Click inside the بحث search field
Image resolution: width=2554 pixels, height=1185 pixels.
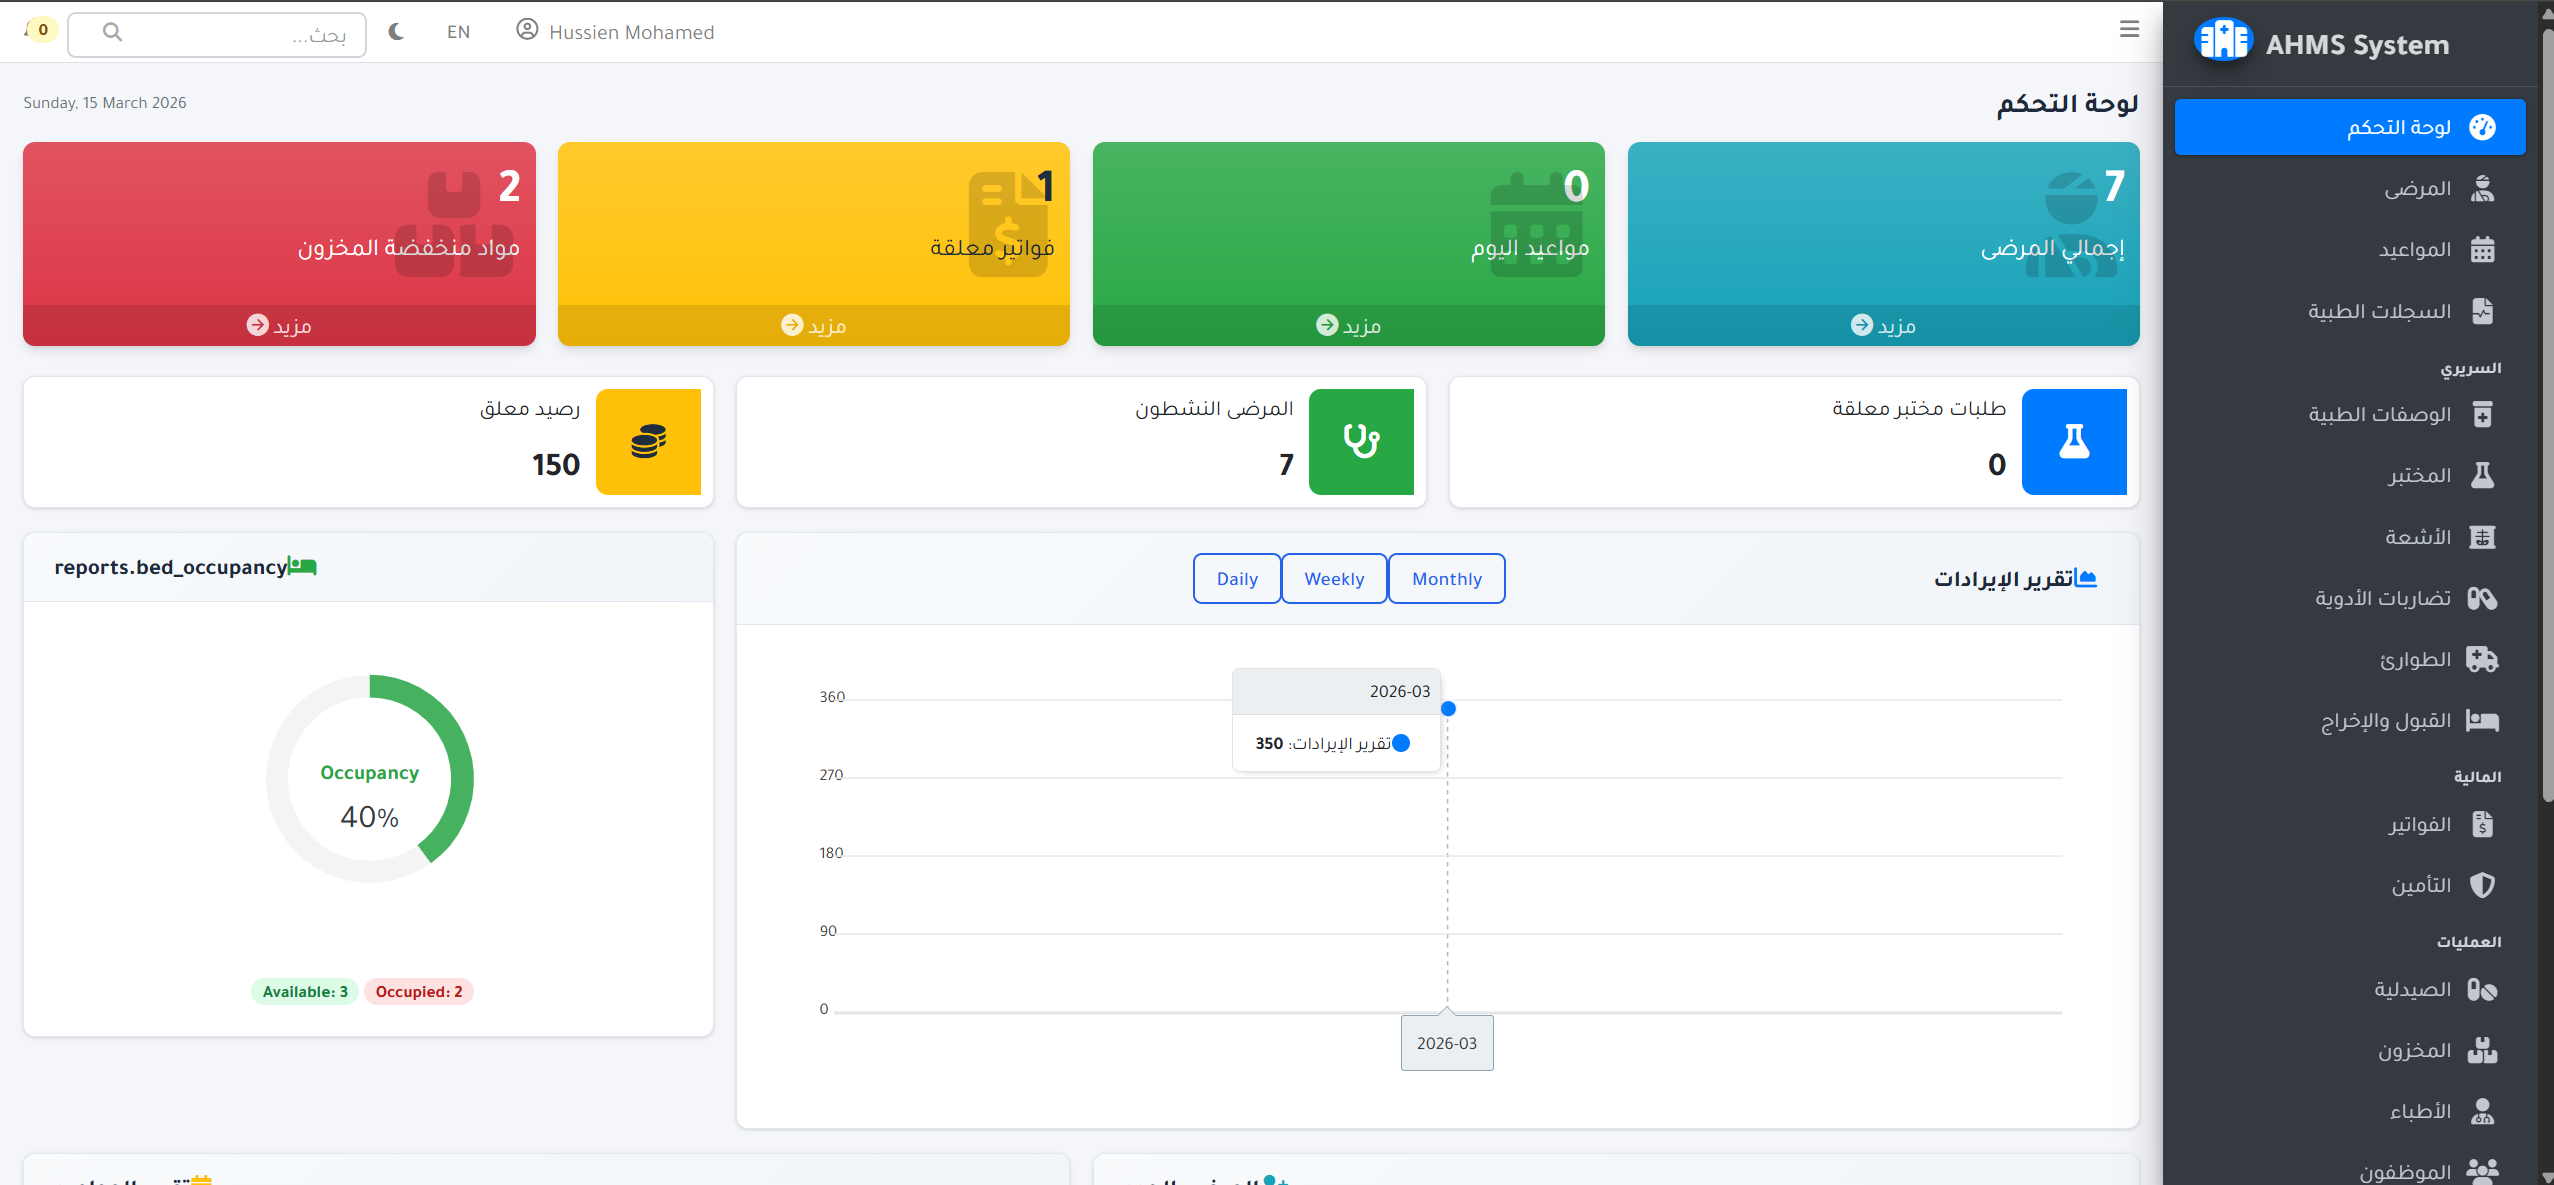(x=218, y=33)
